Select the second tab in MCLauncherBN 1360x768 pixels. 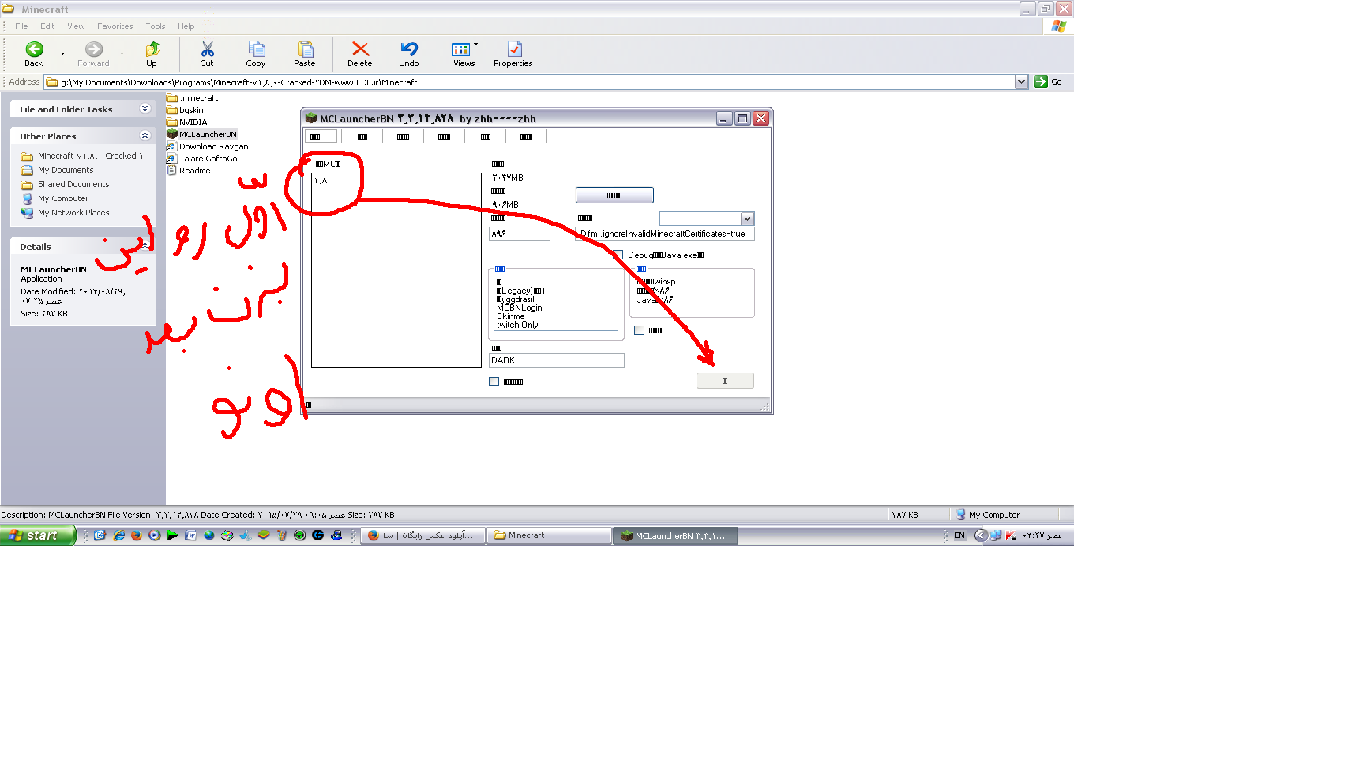362,137
